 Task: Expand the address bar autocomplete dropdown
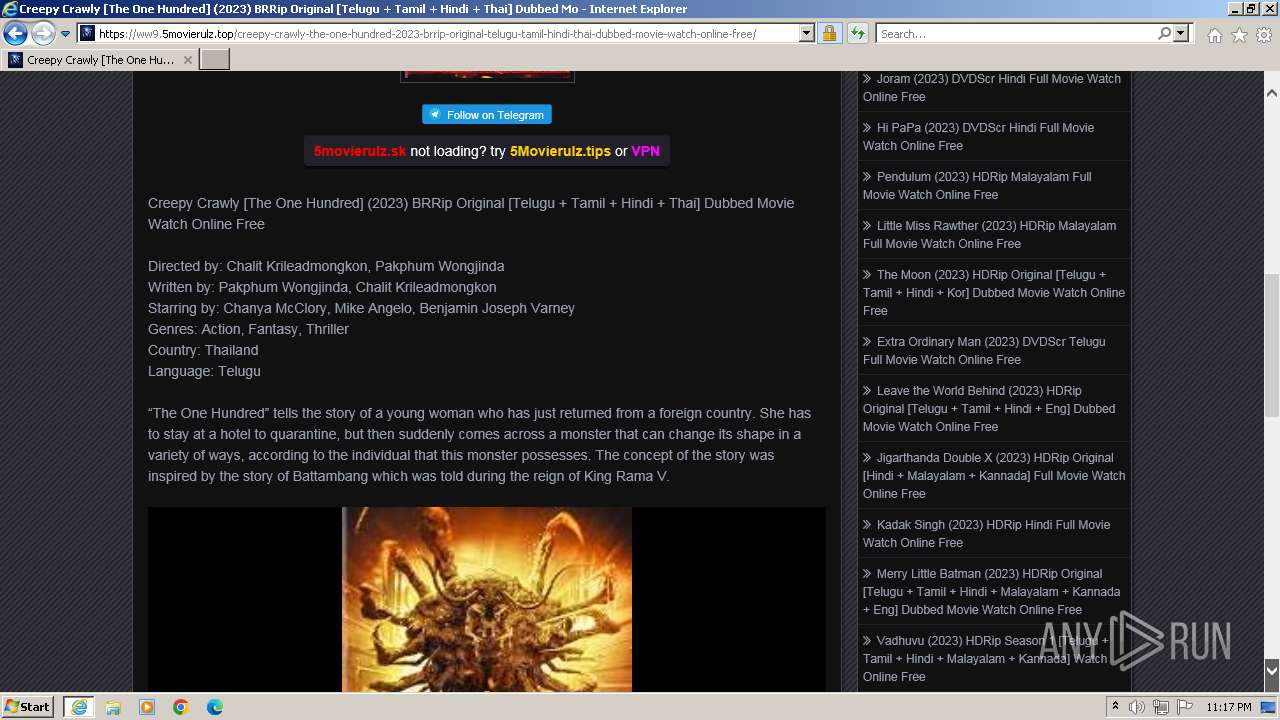coord(807,33)
